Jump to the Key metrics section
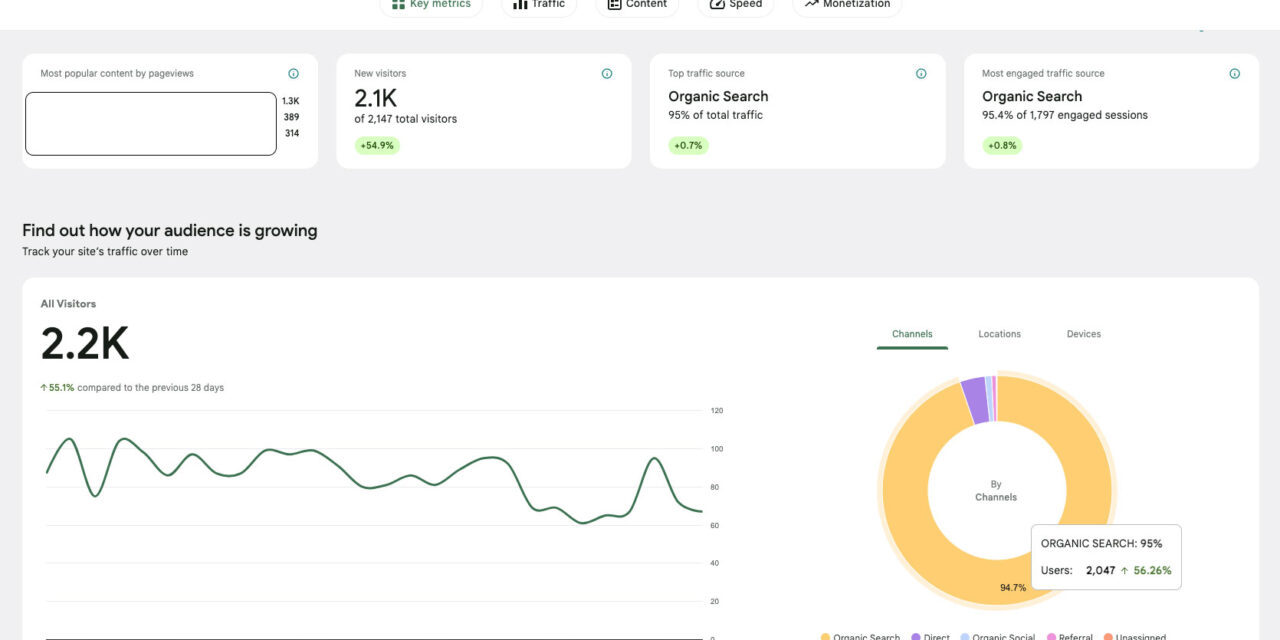Image resolution: width=1280 pixels, height=640 pixels. (431, 5)
